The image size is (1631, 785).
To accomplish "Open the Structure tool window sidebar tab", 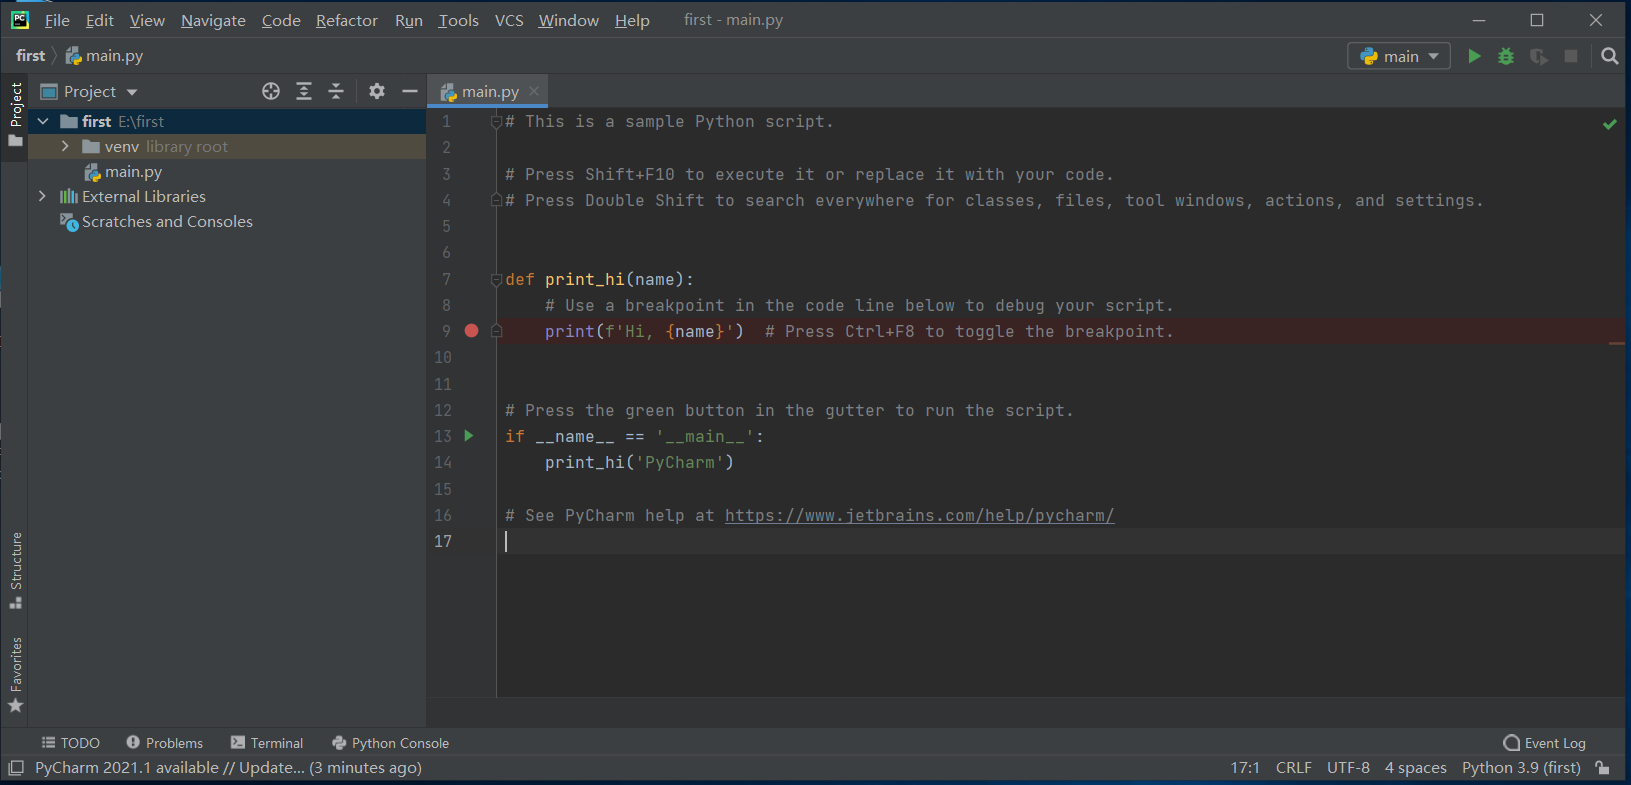I will [16, 570].
